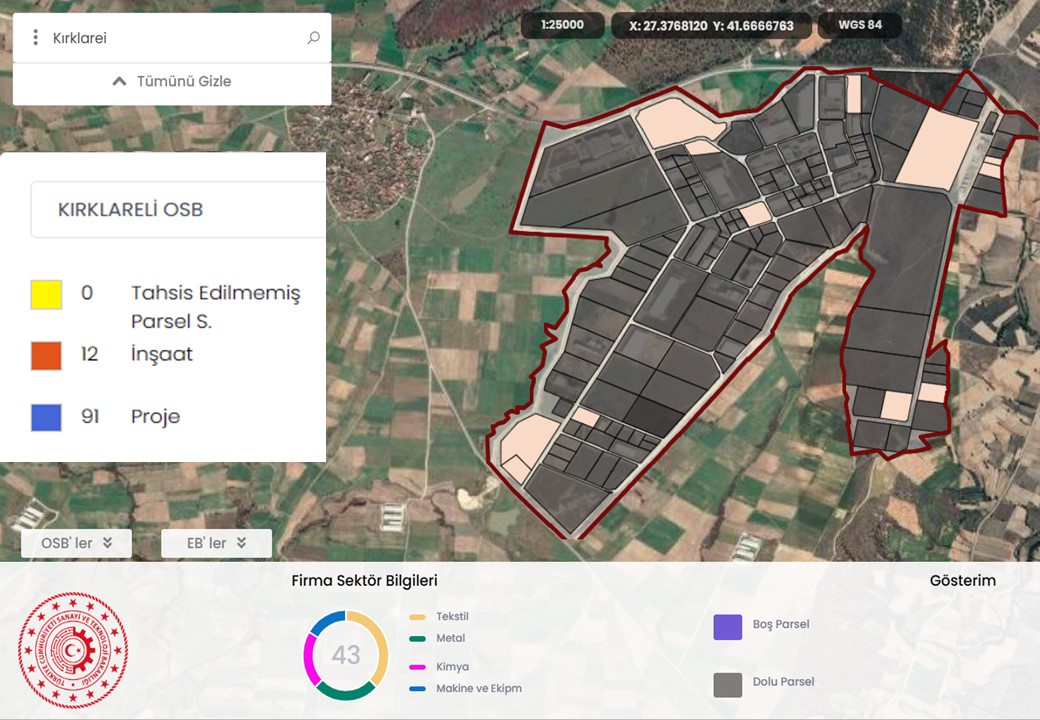
Task: Expand the OSB'ler dropdown
Action: pyautogui.click(x=75, y=543)
